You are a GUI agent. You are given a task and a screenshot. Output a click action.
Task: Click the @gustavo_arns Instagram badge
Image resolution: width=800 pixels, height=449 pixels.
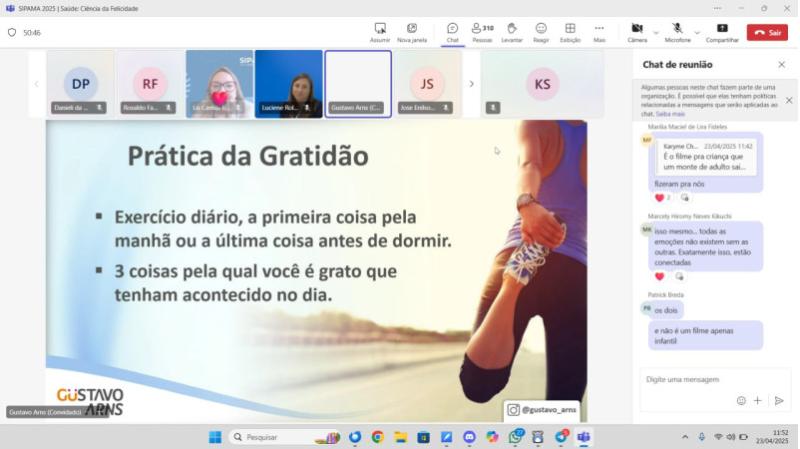(x=542, y=410)
